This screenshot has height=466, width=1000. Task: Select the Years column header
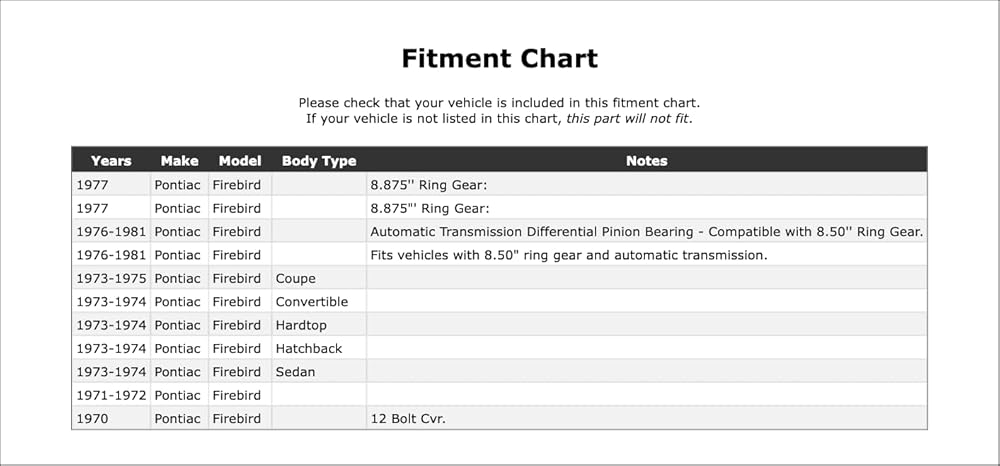[x=111, y=161]
